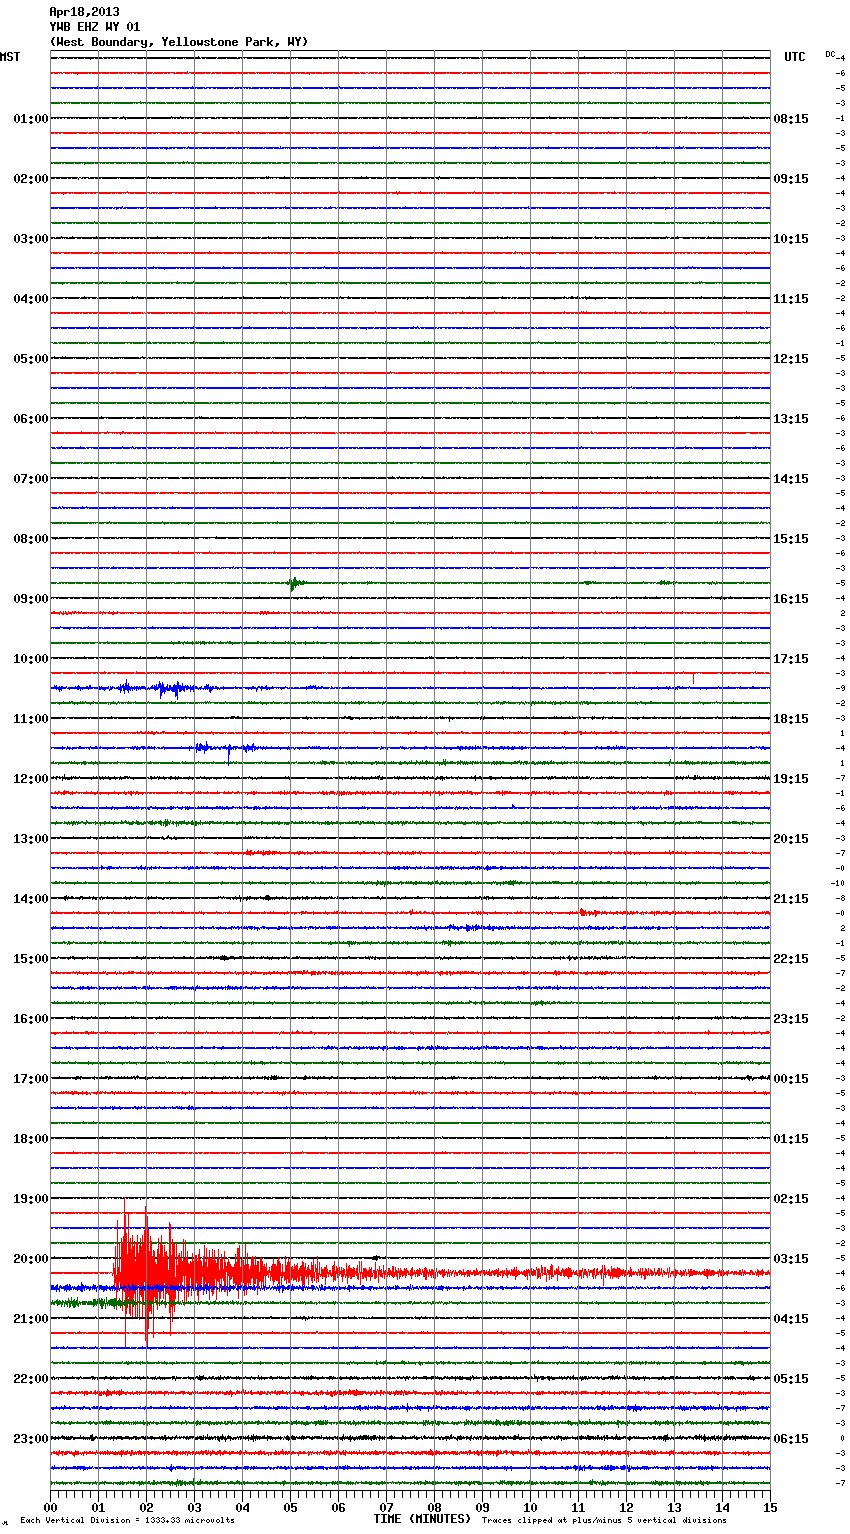Click the 00:15 UTC time label
Image resolution: width=850 pixels, height=1534 pixels.
[791, 1079]
